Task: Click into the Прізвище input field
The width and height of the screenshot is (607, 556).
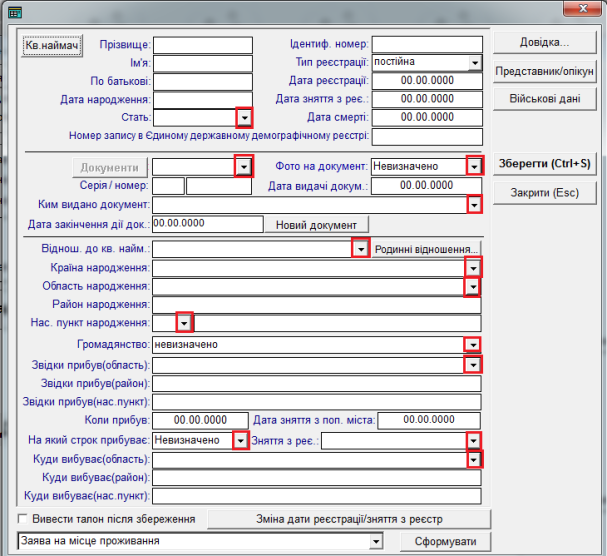Action: 203,45
